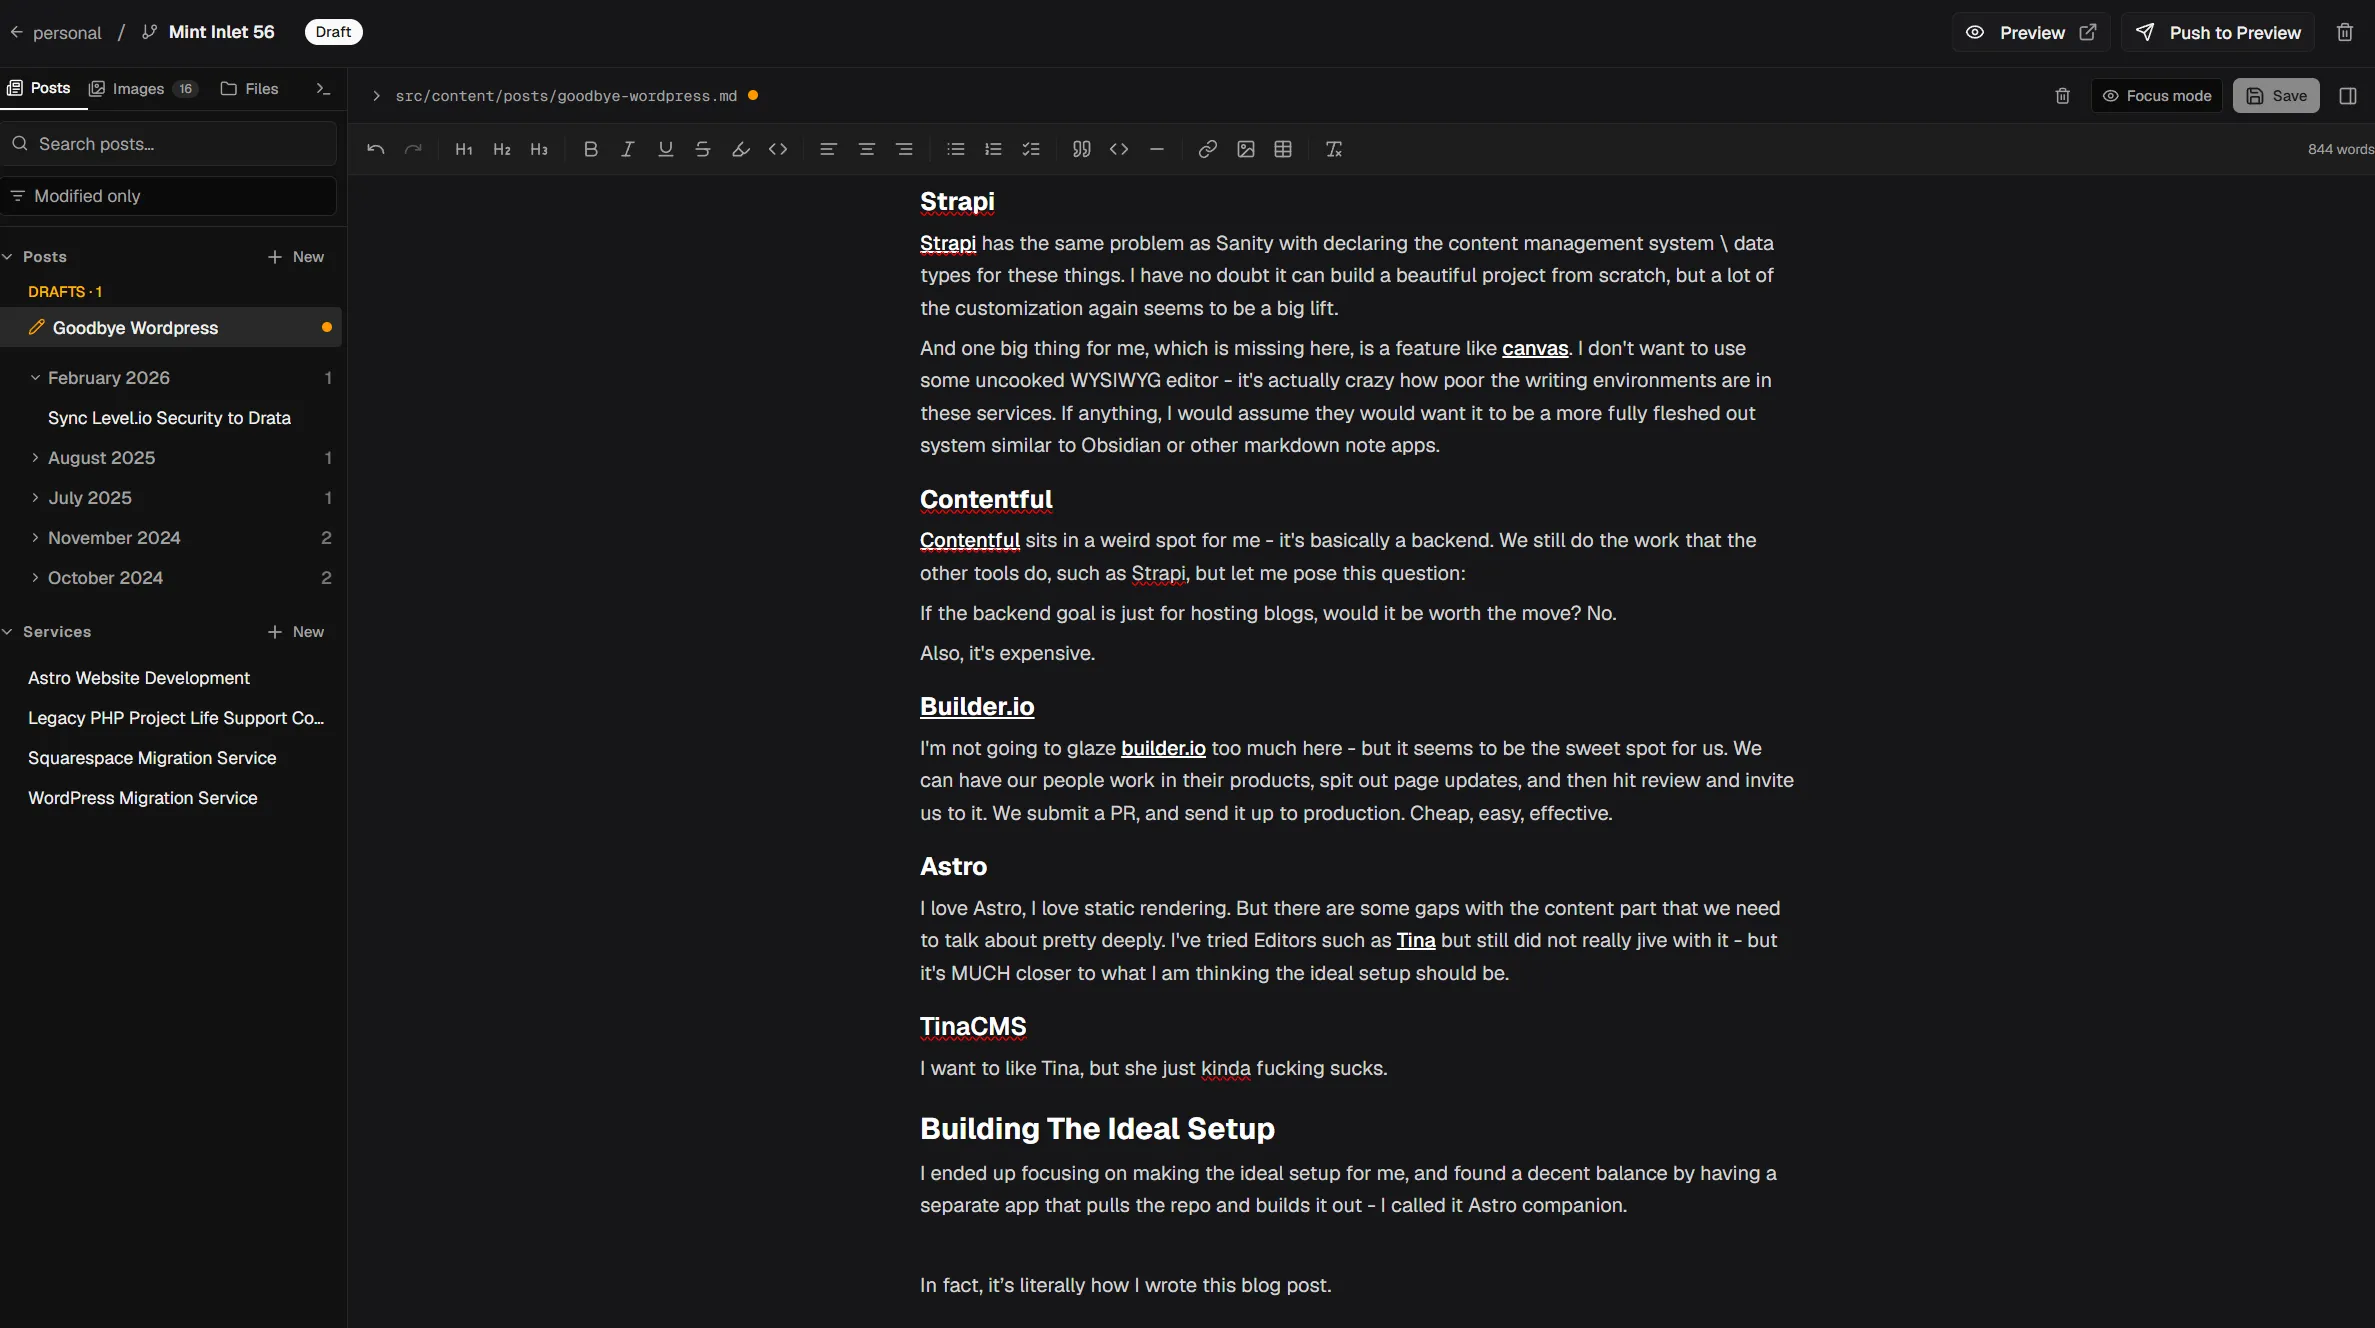Apply Heading 2 format
The width and height of the screenshot is (2375, 1328).
(x=502, y=149)
